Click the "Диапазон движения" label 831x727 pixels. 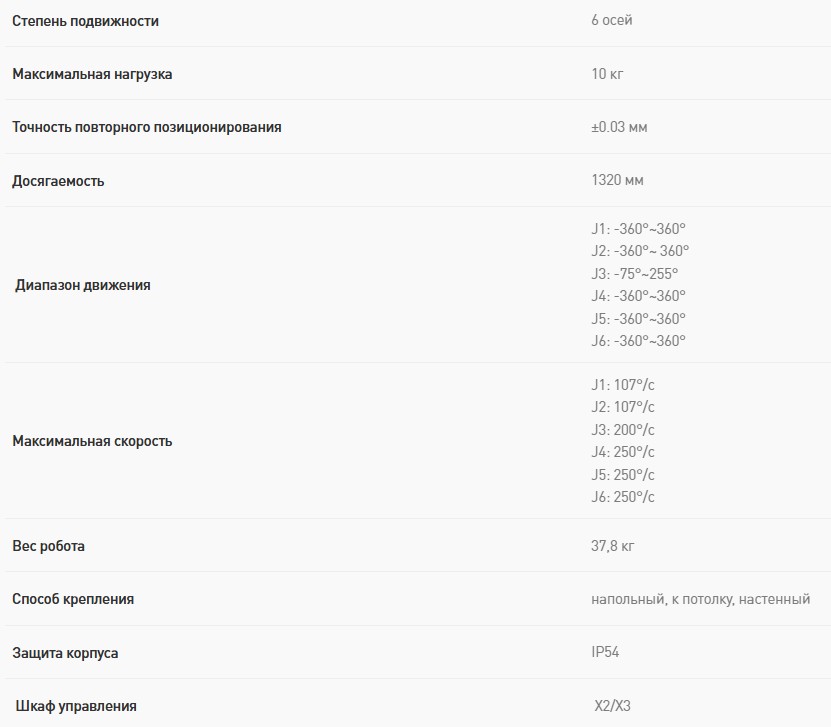tap(83, 285)
